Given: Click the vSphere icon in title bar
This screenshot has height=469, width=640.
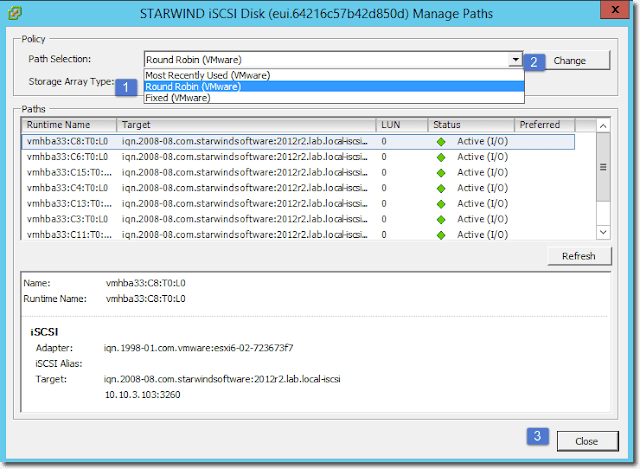Looking at the screenshot, I should 15,13.
